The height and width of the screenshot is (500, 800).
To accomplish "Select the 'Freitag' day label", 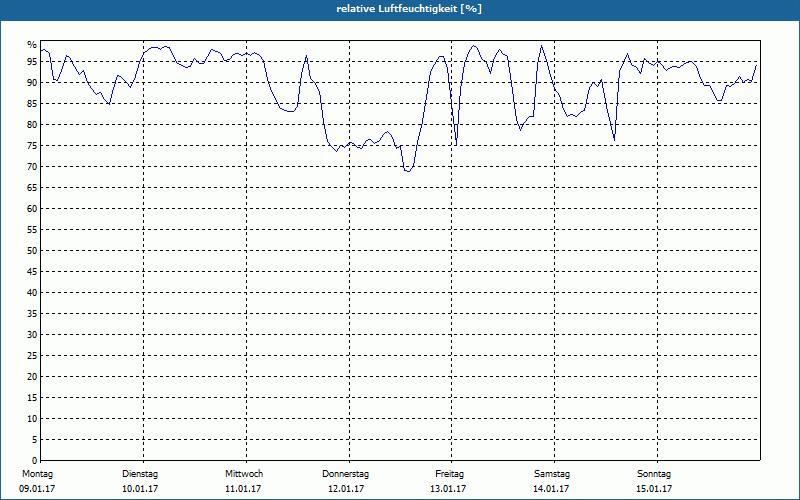I will coord(449,474).
